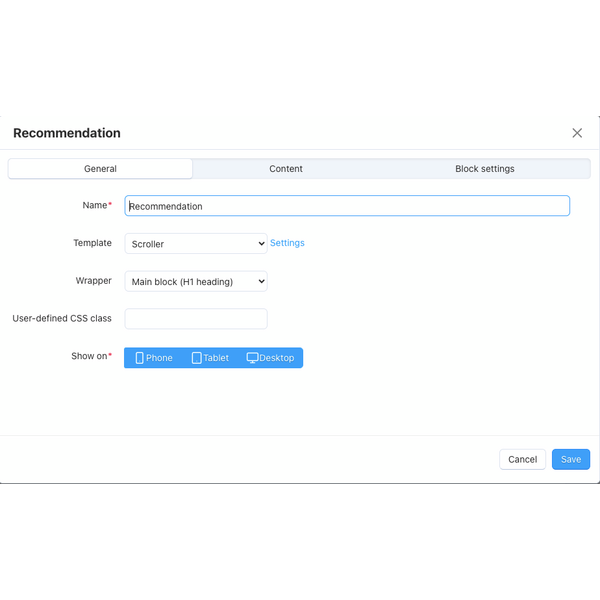Switch to the General tab
Screen dimensions: 600x600
click(100, 169)
